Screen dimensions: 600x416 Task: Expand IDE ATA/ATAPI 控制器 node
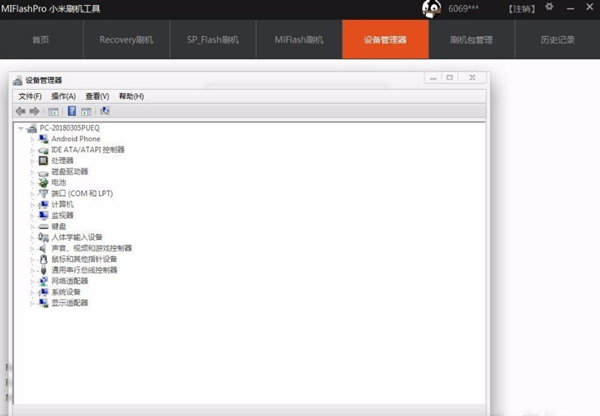(33, 150)
